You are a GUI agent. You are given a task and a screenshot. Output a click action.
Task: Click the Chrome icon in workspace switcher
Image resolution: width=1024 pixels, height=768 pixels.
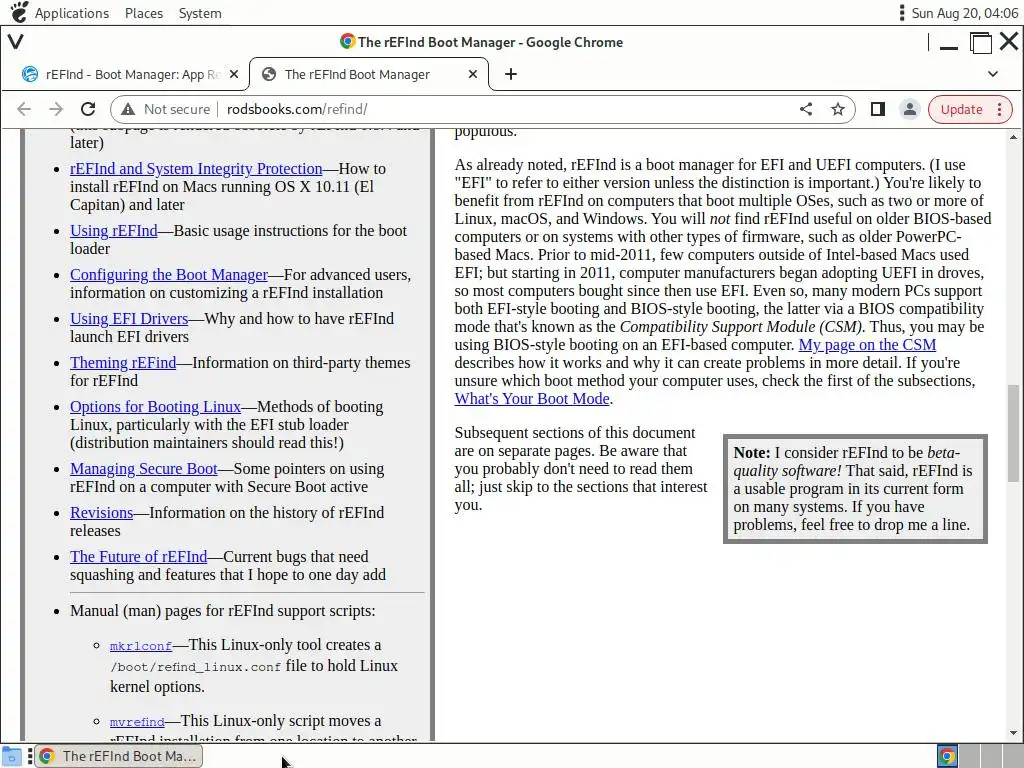pyautogui.click(x=947, y=756)
